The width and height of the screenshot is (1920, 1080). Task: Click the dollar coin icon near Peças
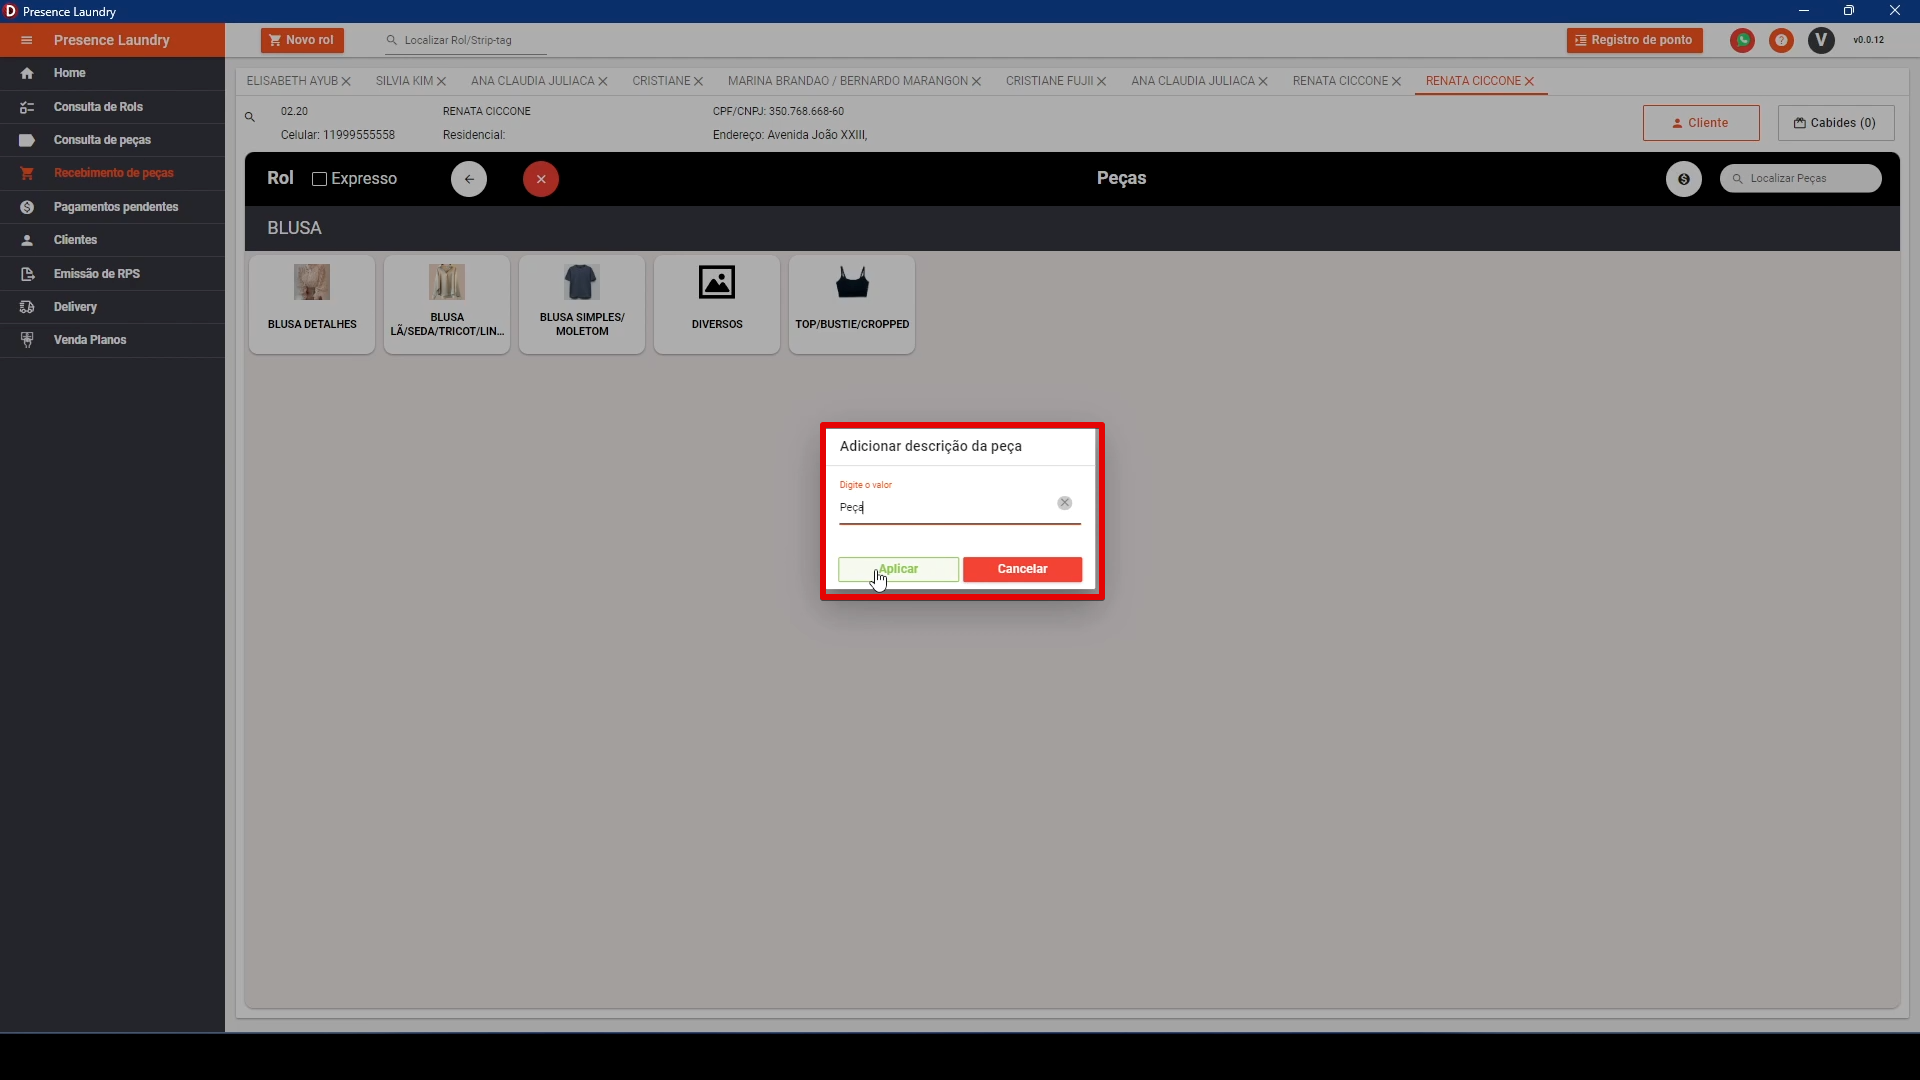(1684, 179)
